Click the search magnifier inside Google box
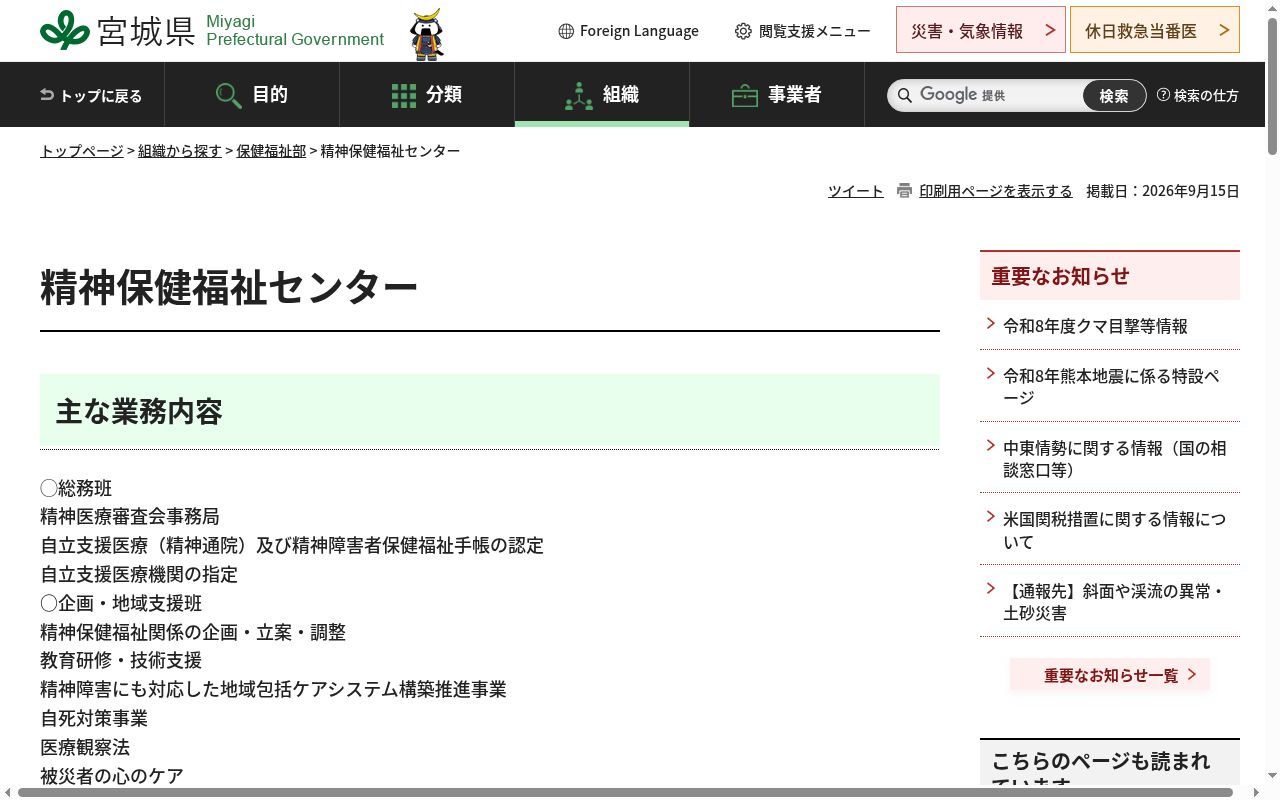Image resolution: width=1280 pixels, height=800 pixels. [x=905, y=95]
